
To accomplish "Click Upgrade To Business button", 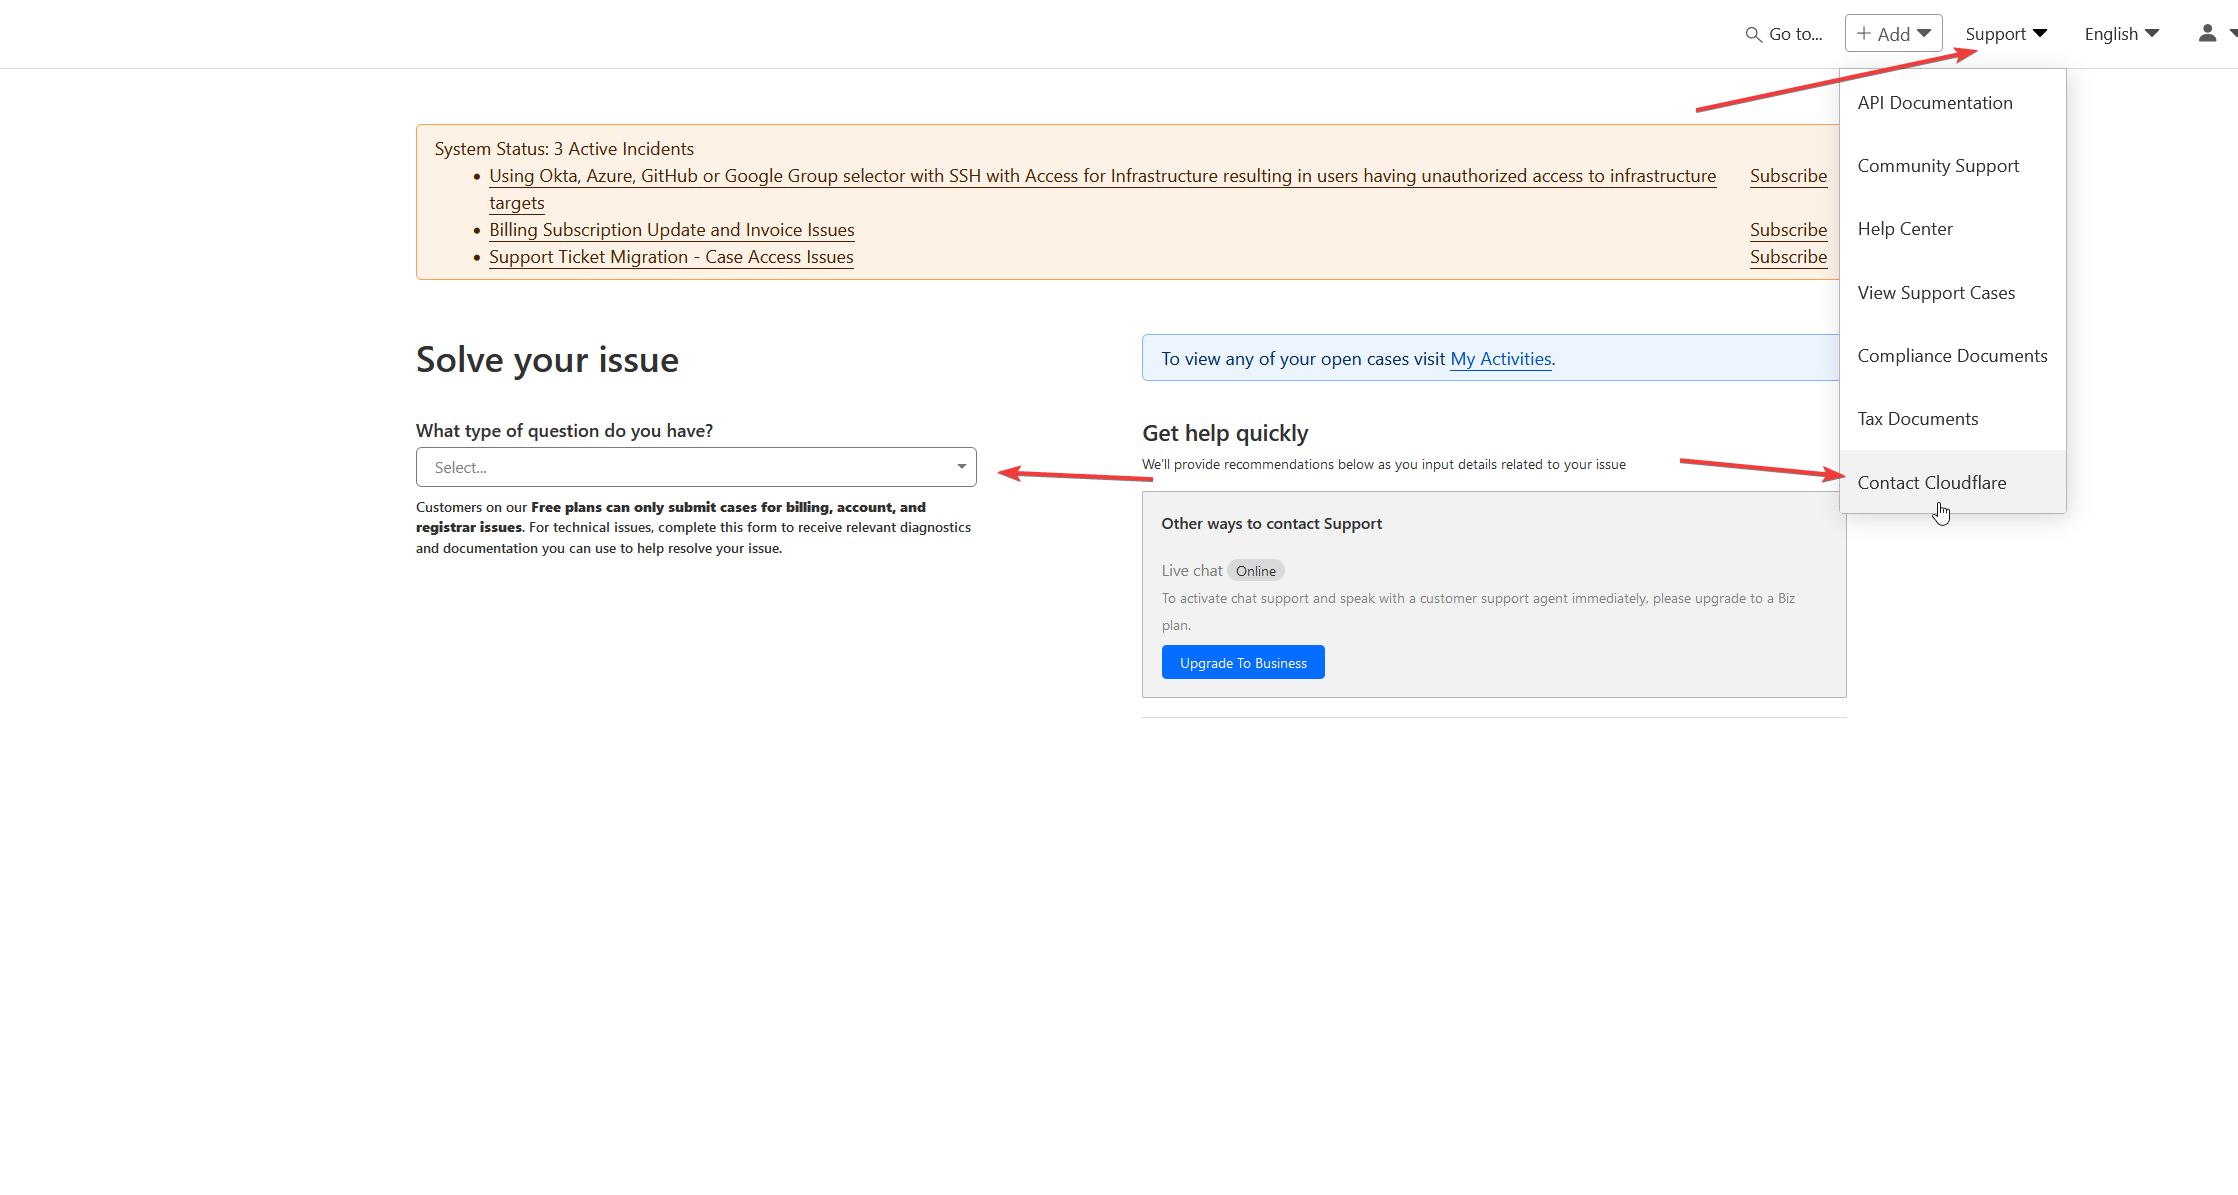I will 1242,663.
